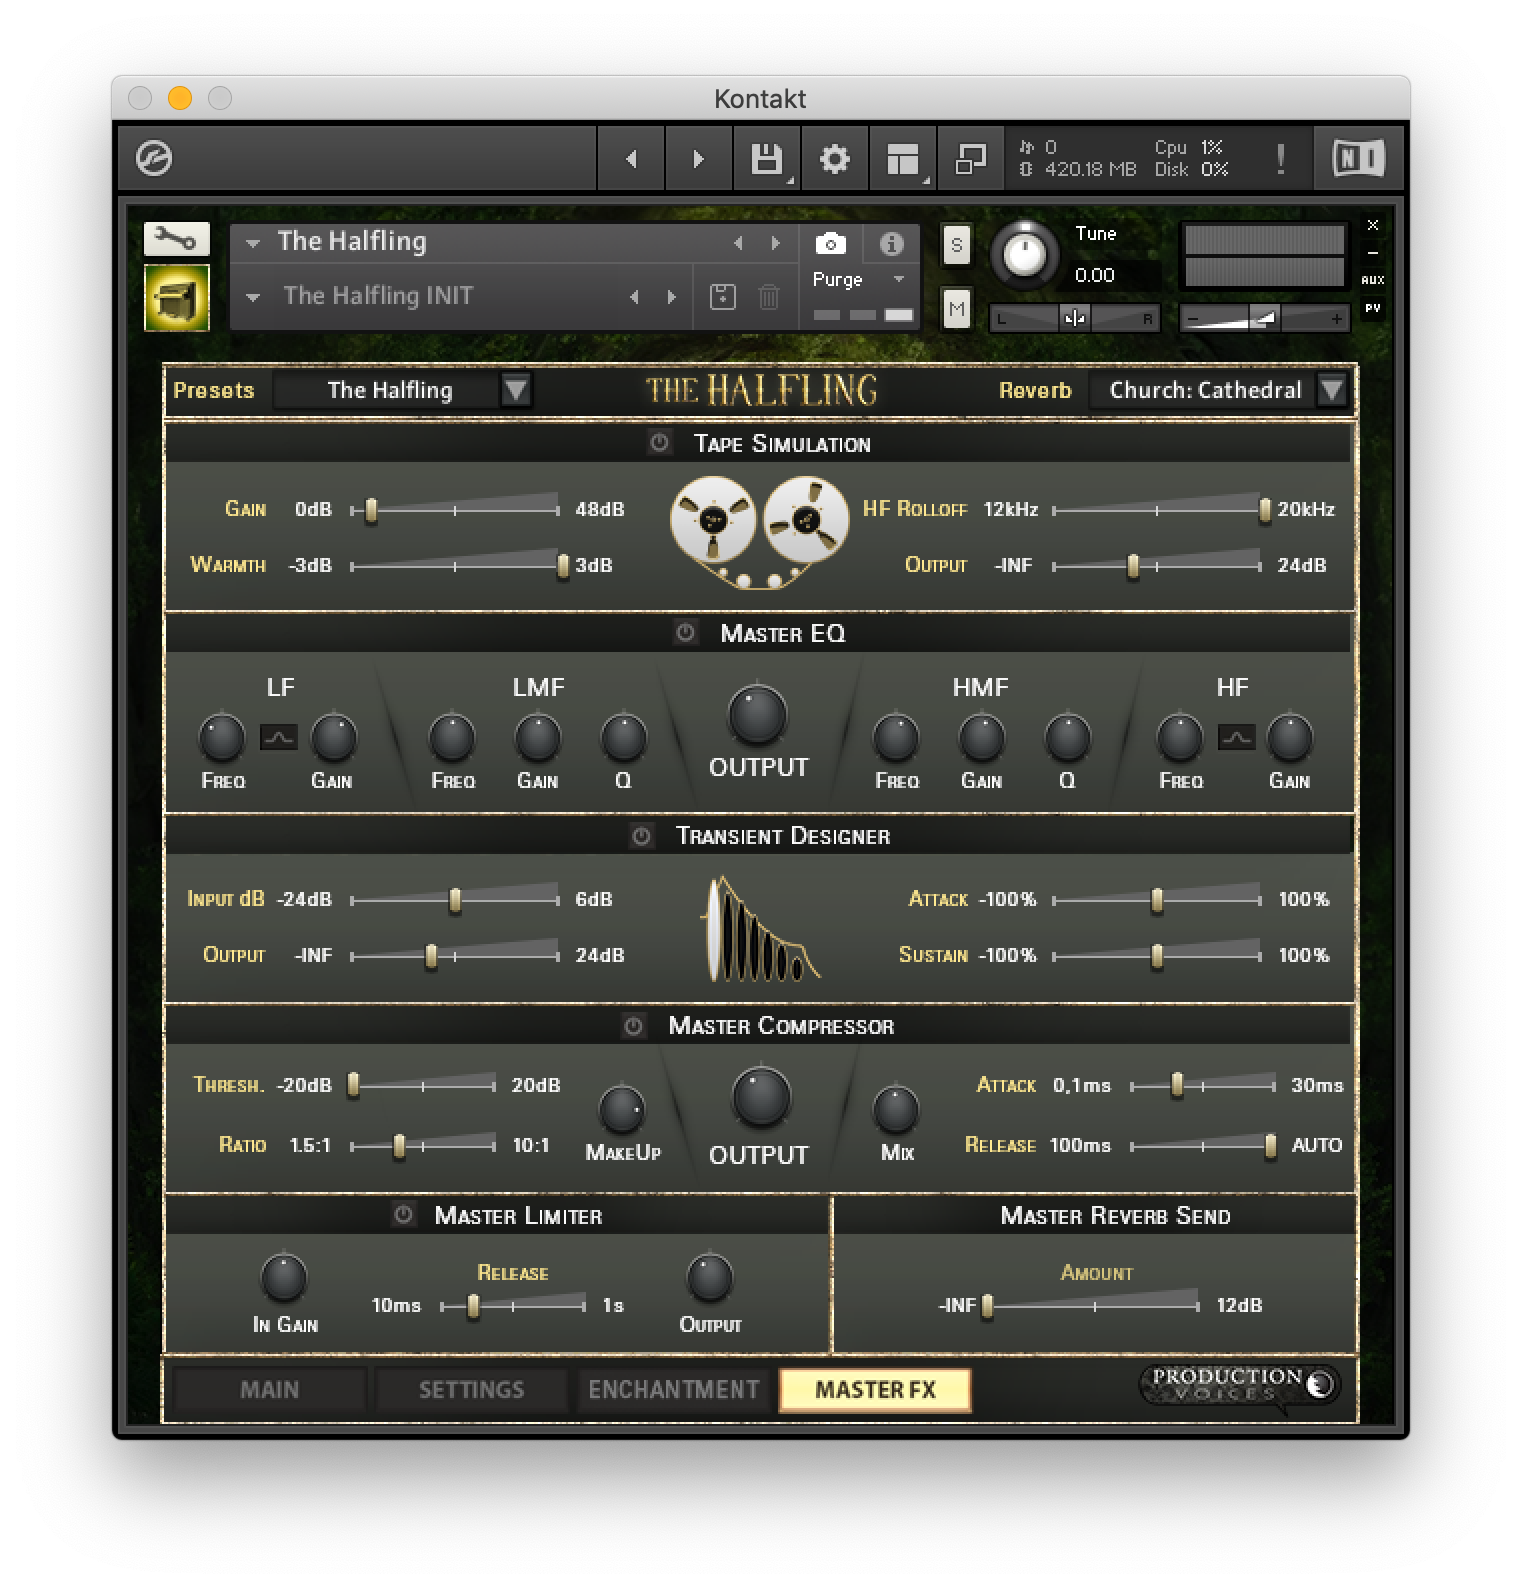The width and height of the screenshot is (1522, 1588).
Task: Click the minimized view window icon
Action: 970,158
